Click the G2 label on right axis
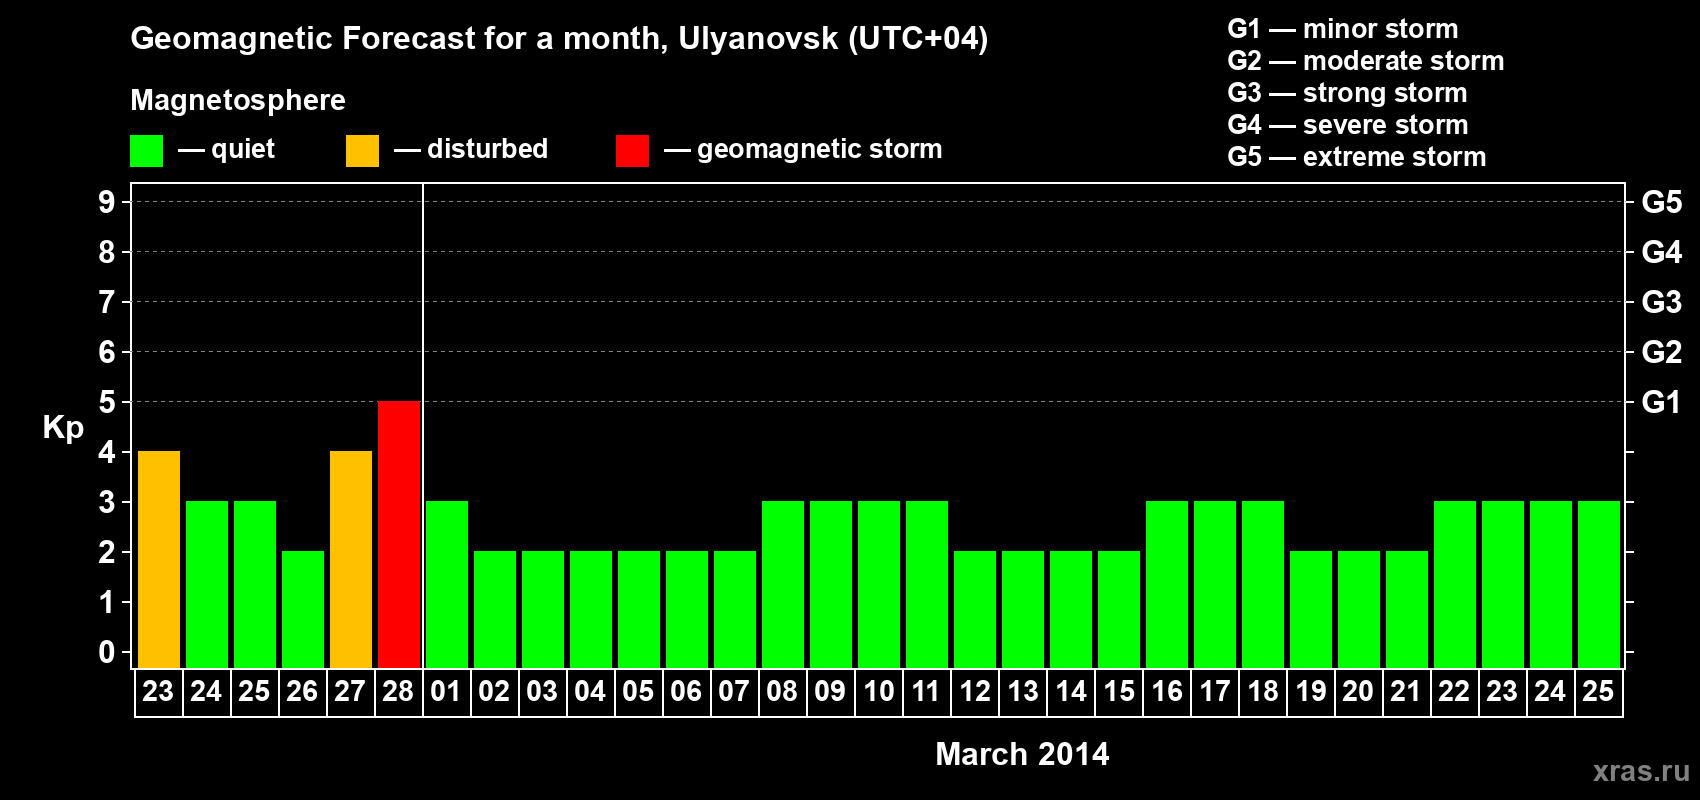 1662,352
